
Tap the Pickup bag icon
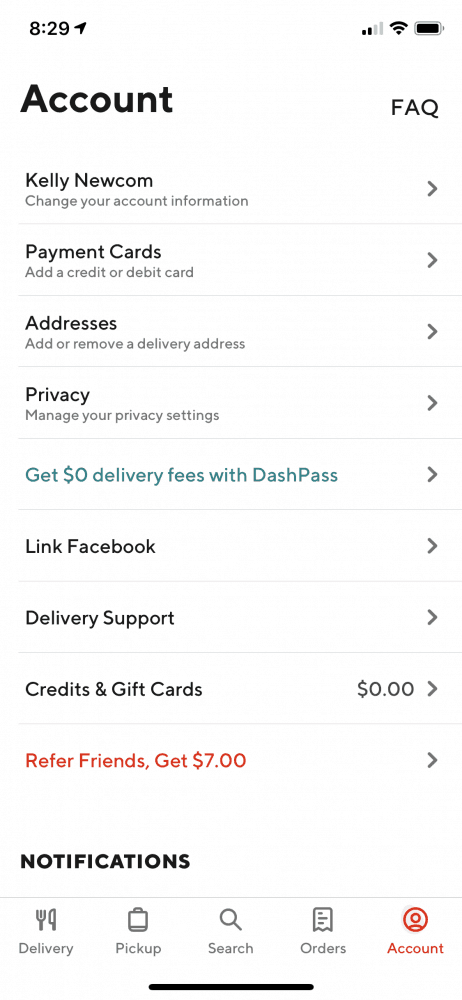click(138, 920)
